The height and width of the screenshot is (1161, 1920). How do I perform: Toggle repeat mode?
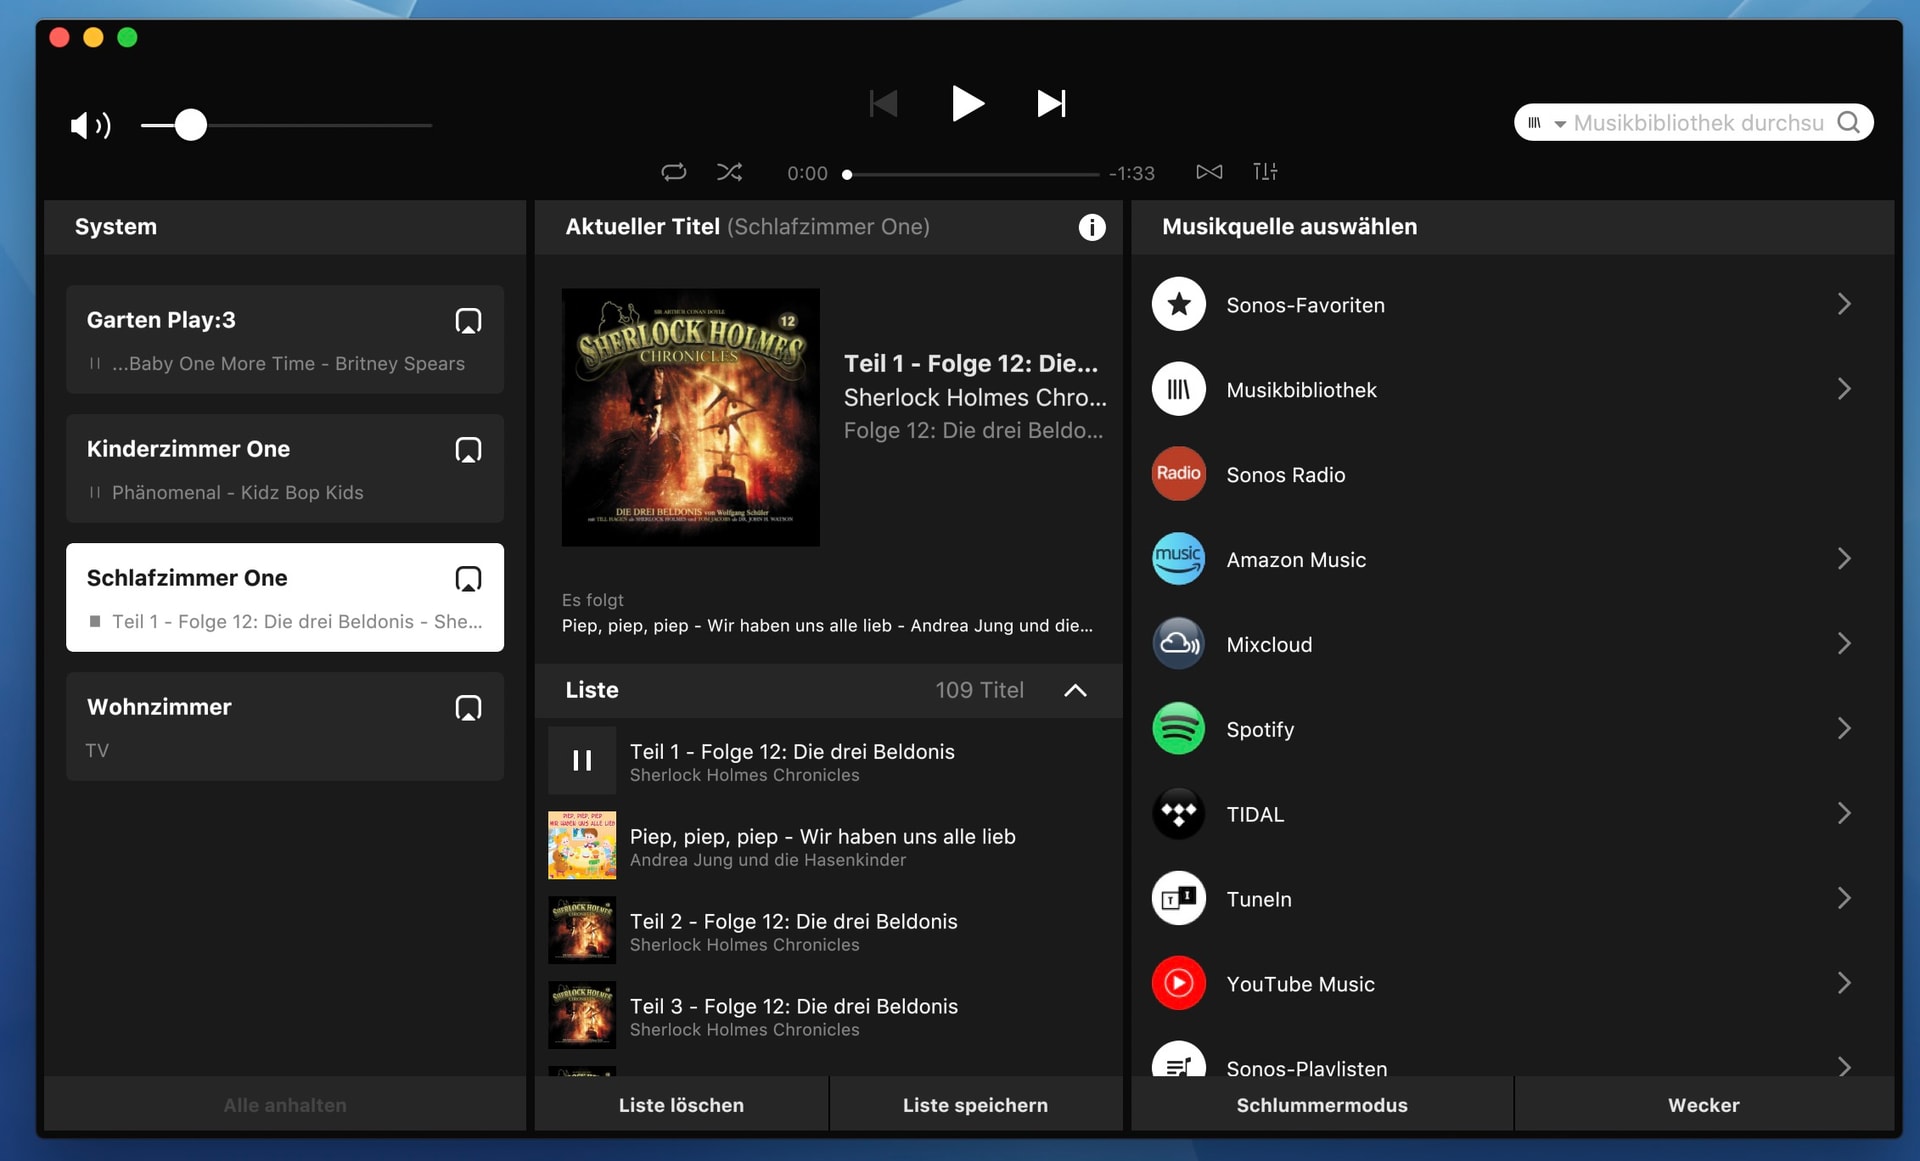(x=673, y=172)
